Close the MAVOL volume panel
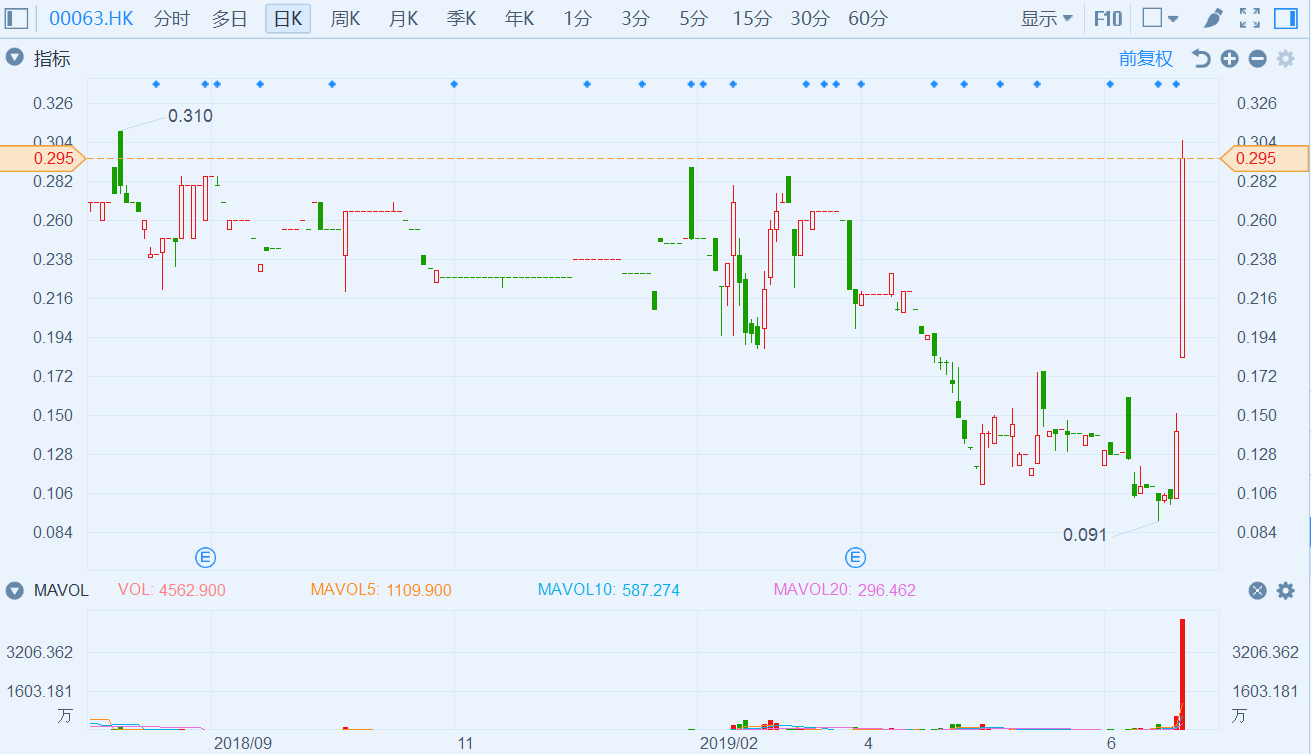 pyautogui.click(x=1258, y=591)
